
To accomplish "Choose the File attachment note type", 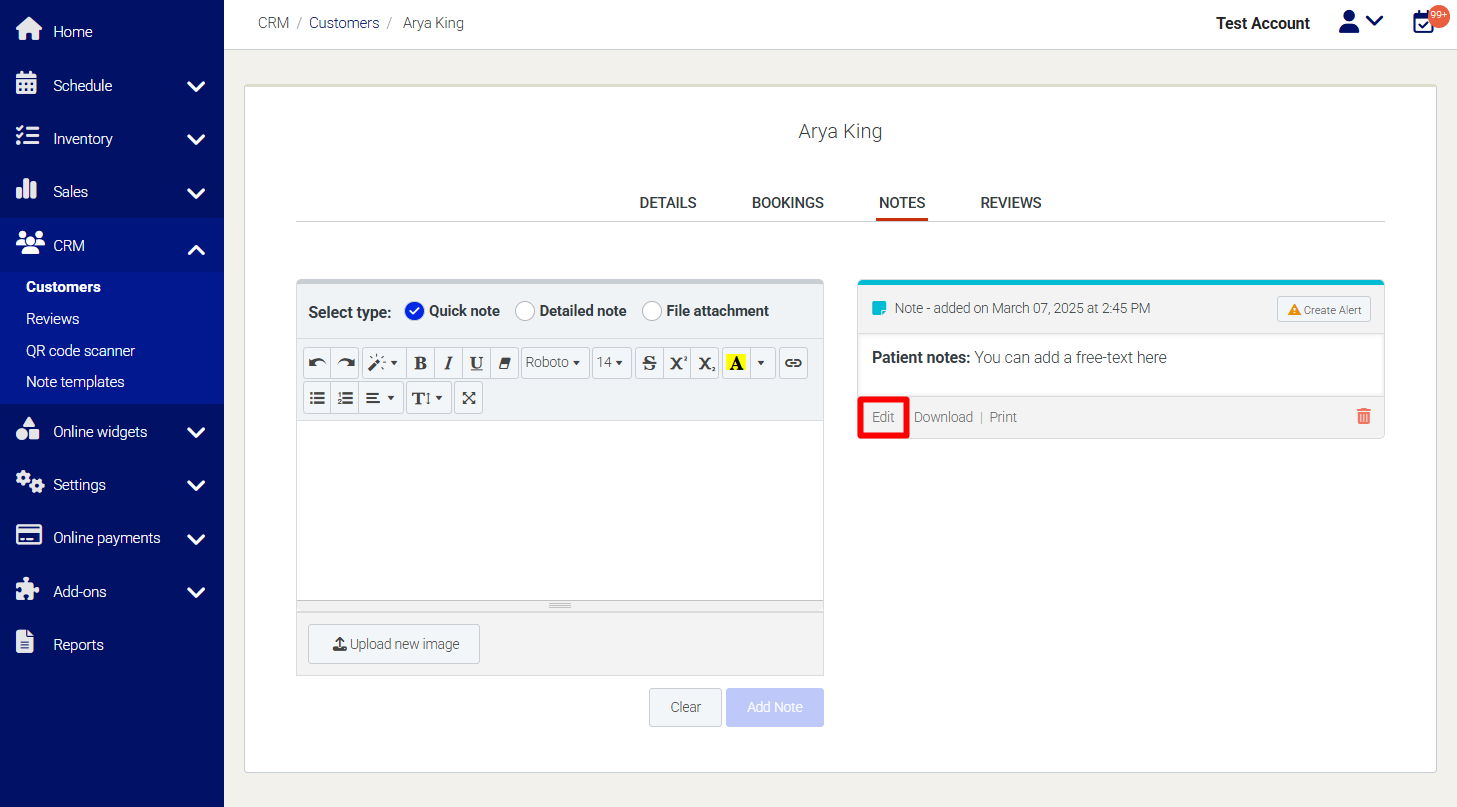I will 652,311.
